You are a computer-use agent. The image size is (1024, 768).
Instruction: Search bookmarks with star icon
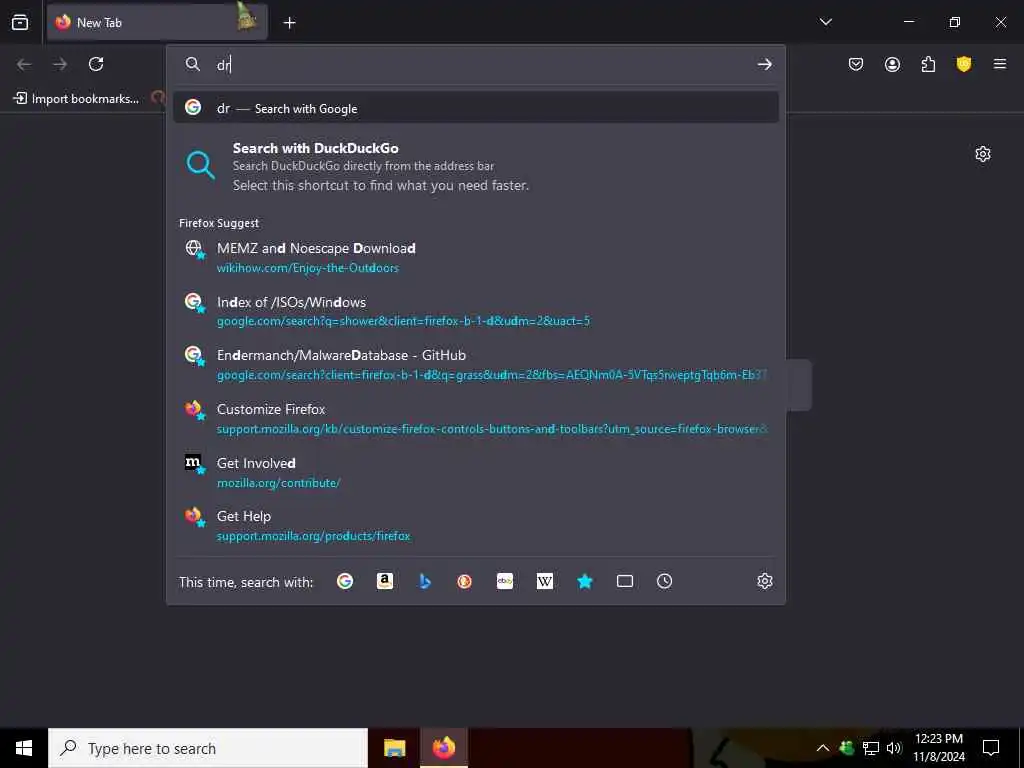(x=584, y=581)
